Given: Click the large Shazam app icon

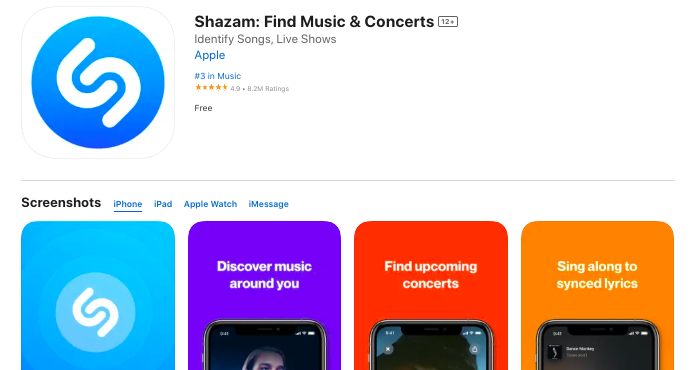Looking at the screenshot, I should click(x=98, y=82).
